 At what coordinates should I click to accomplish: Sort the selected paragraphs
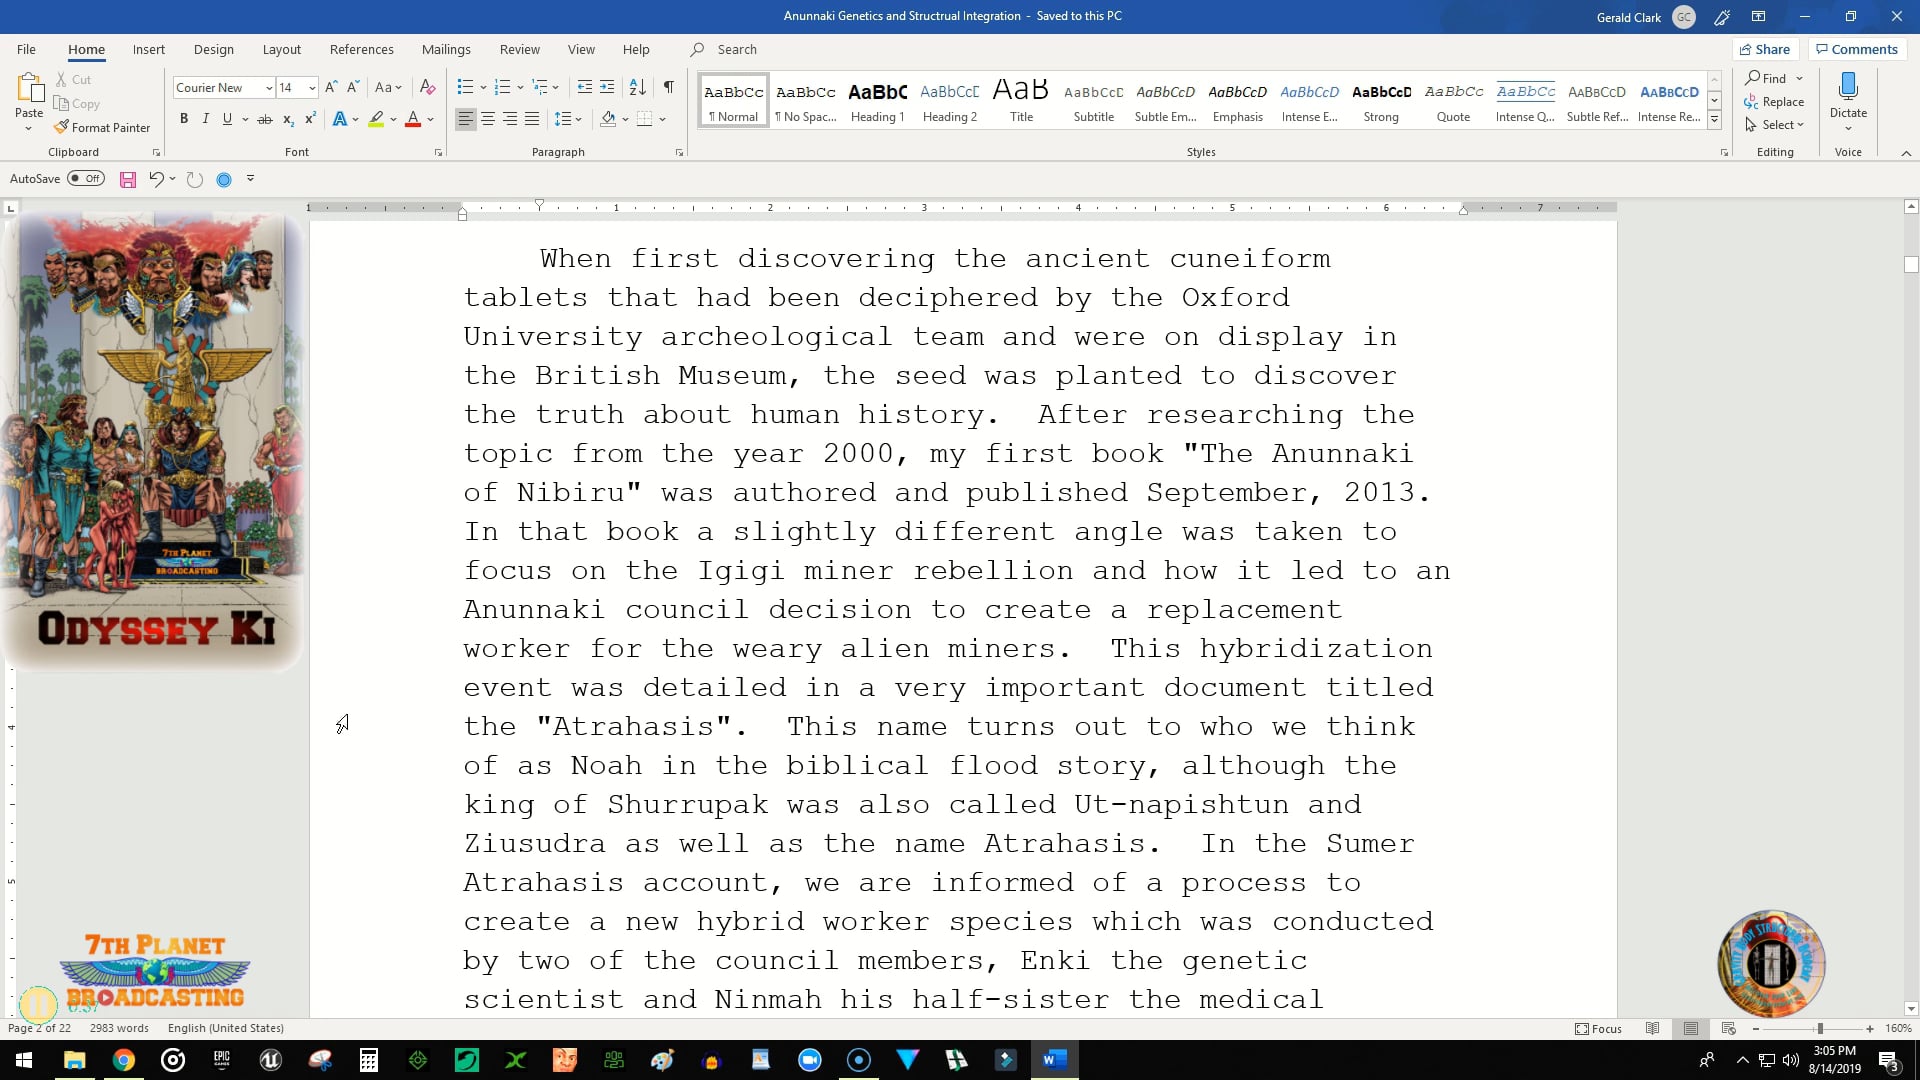[x=637, y=87]
